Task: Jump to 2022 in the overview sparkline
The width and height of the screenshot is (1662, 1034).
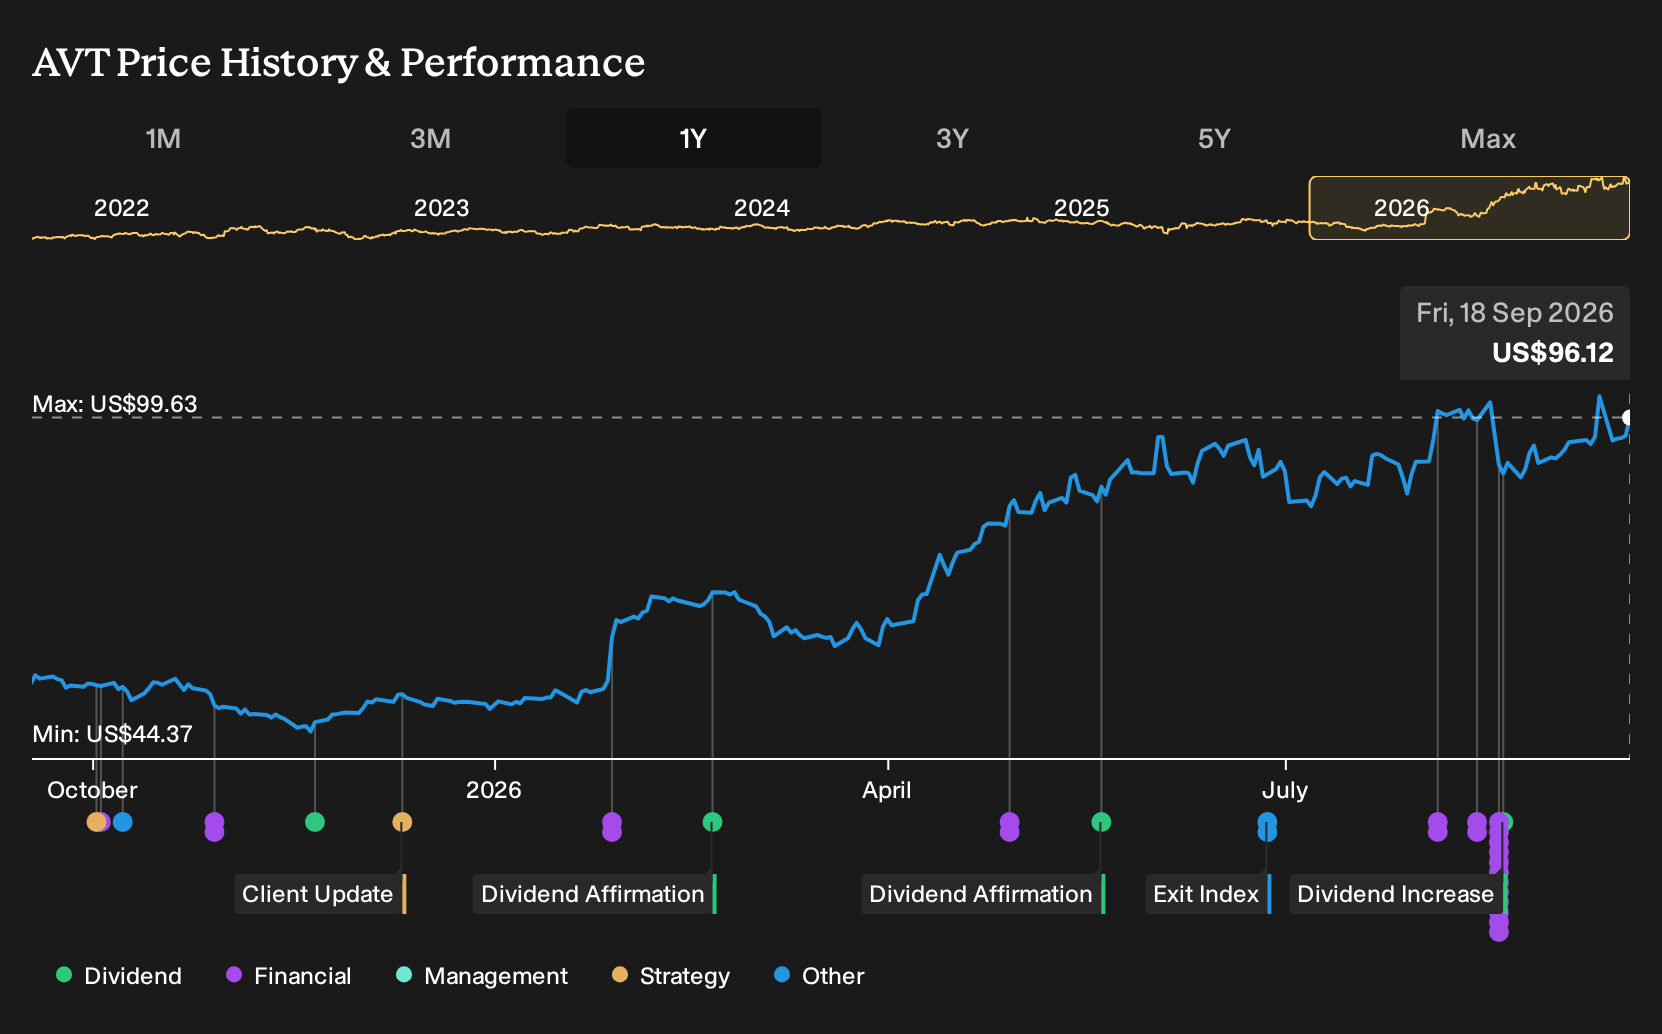Action: (121, 208)
